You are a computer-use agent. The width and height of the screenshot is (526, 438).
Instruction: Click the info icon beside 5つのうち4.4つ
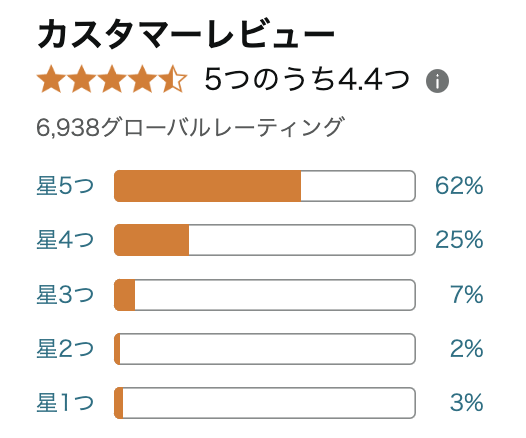click(437, 81)
